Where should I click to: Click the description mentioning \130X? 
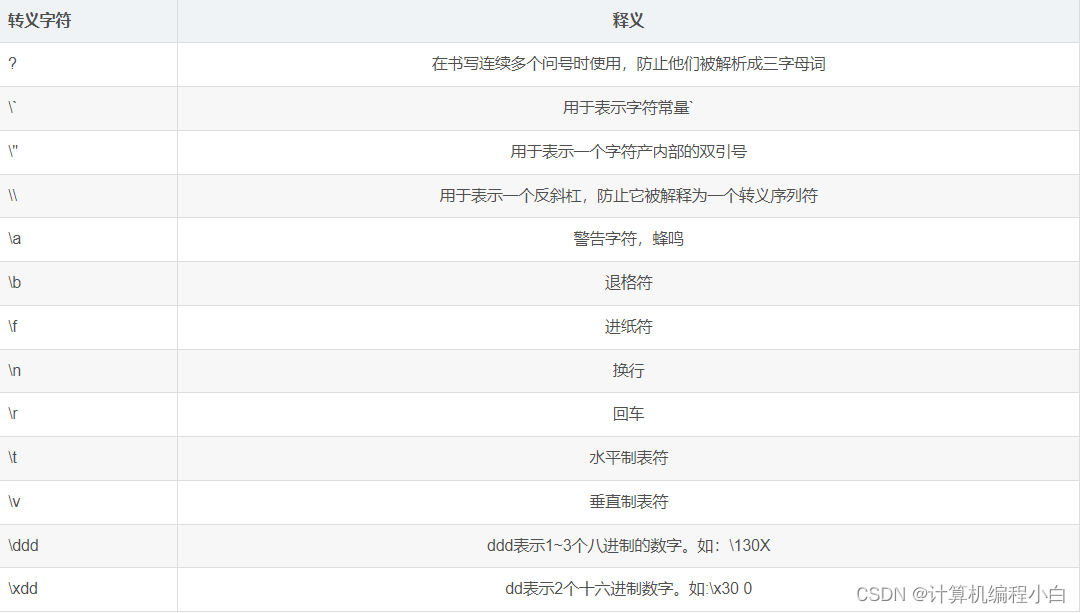(628, 546)
